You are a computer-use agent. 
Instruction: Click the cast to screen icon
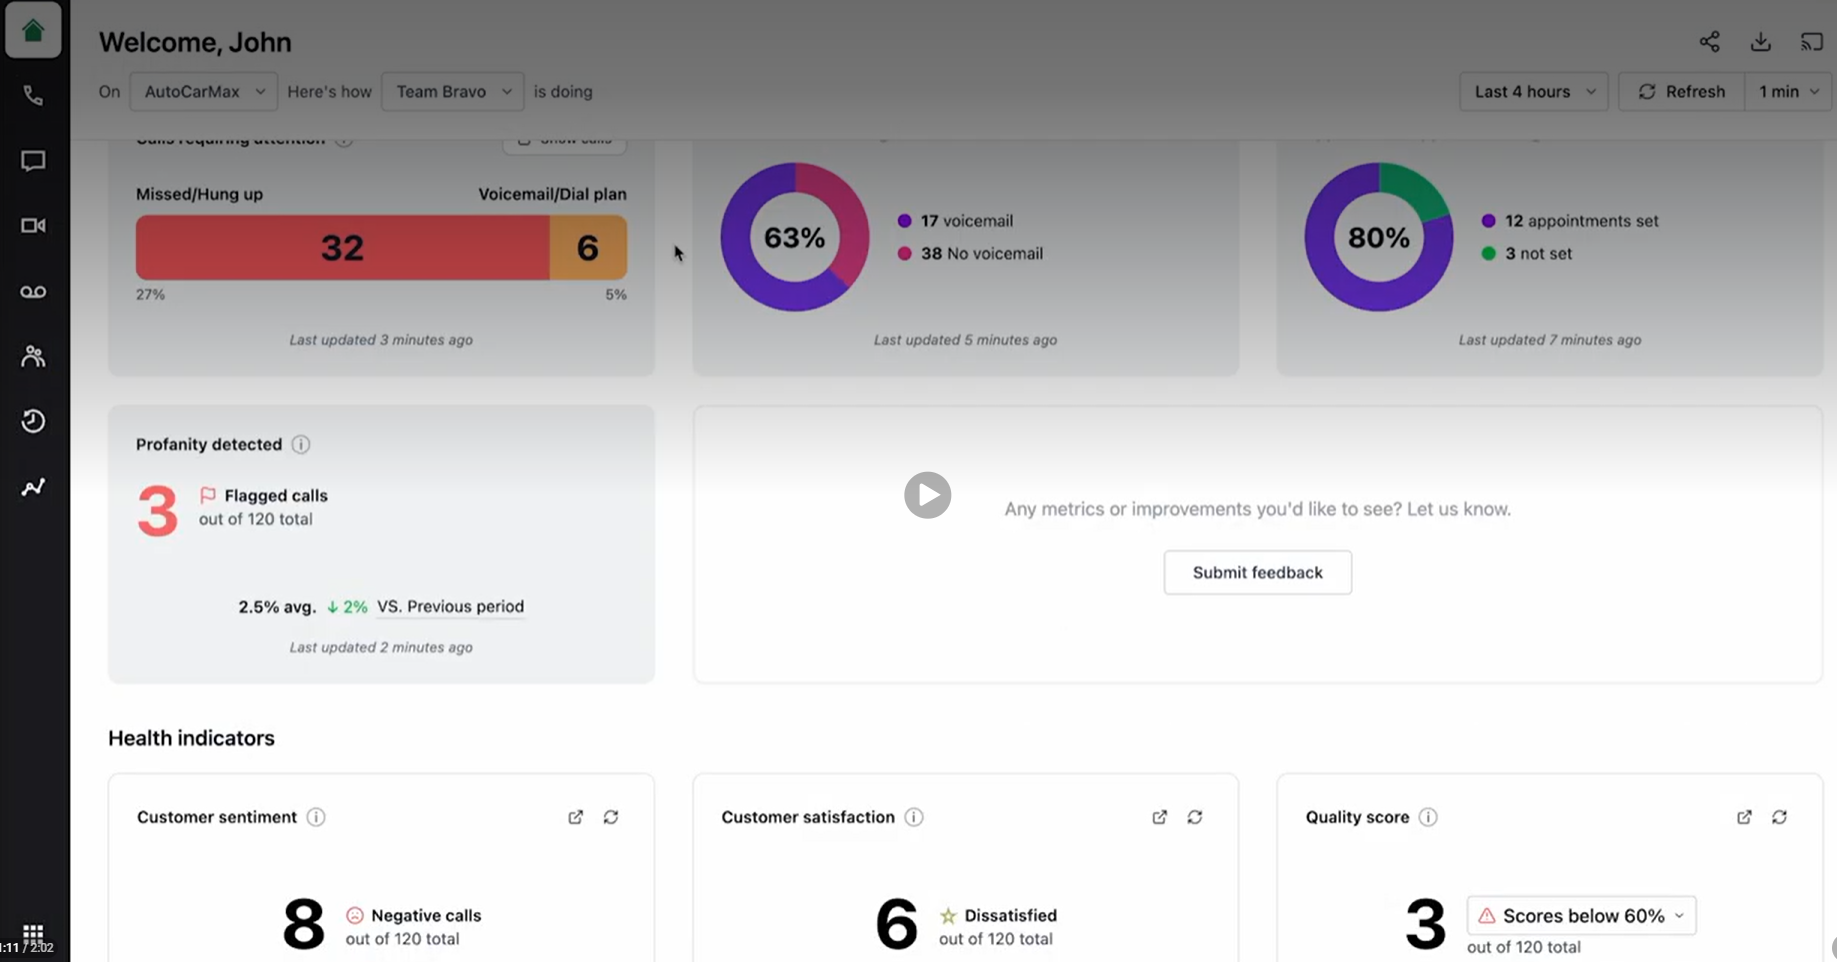[1812, 42]
